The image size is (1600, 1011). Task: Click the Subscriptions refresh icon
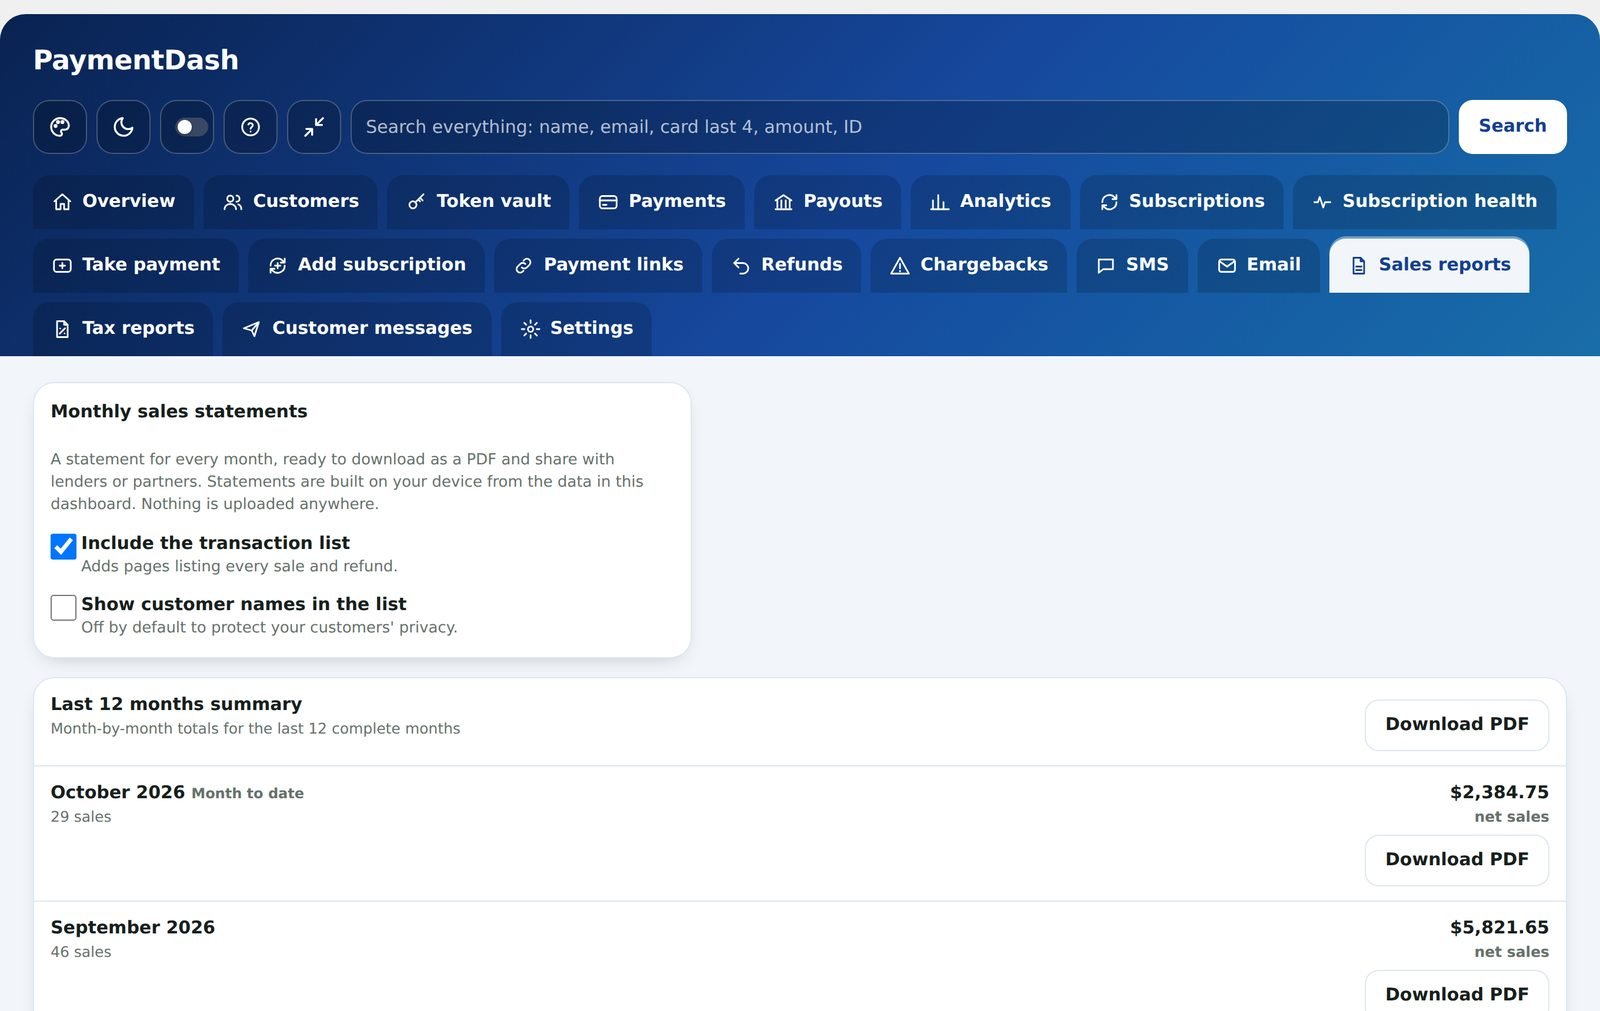(x=1109, y=203)
